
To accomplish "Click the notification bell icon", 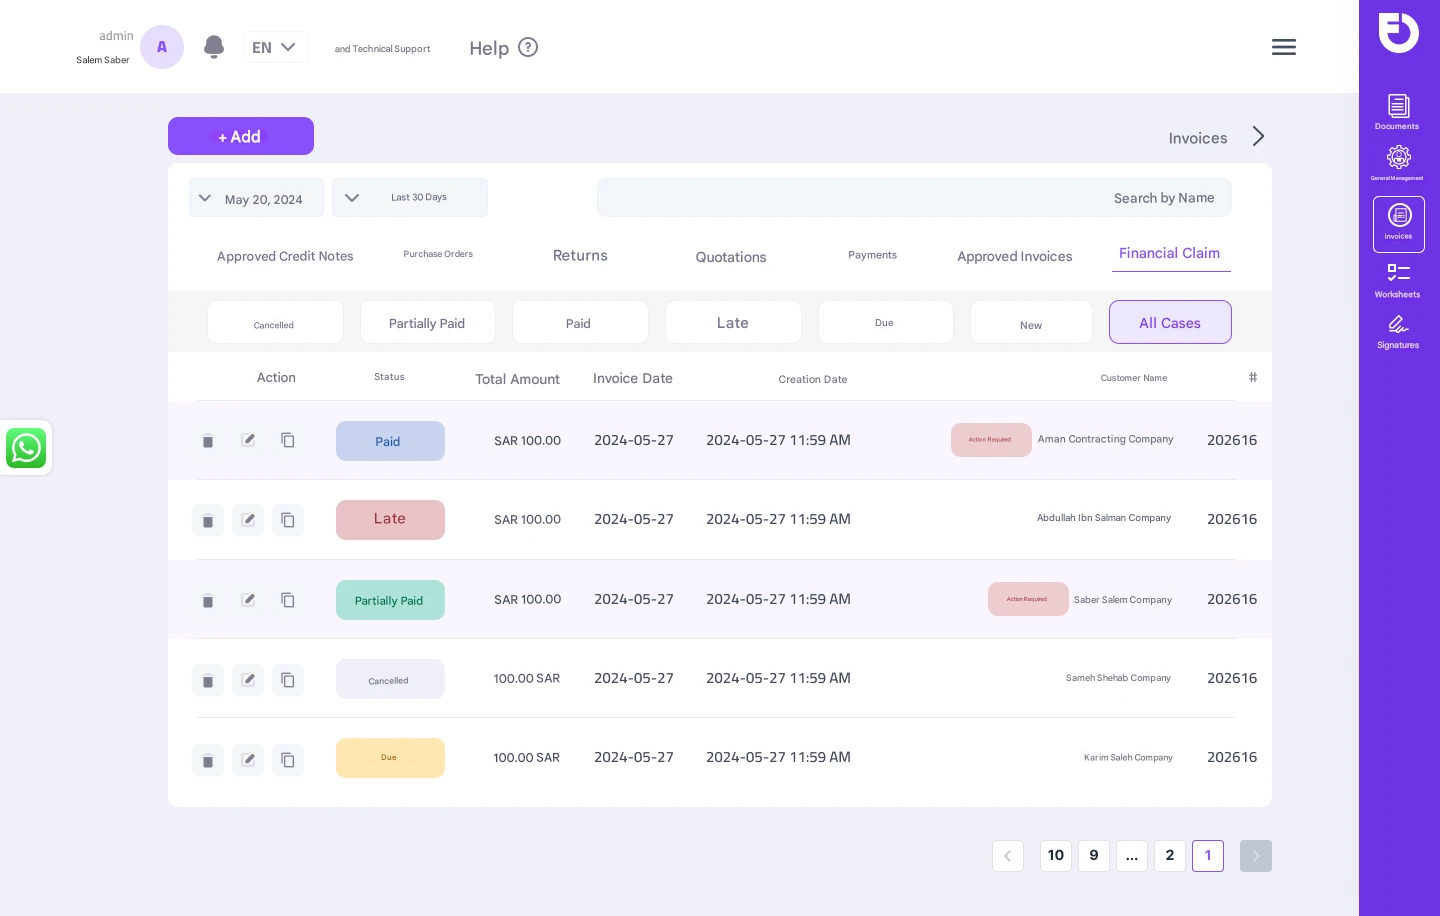I will pos(213,47).
